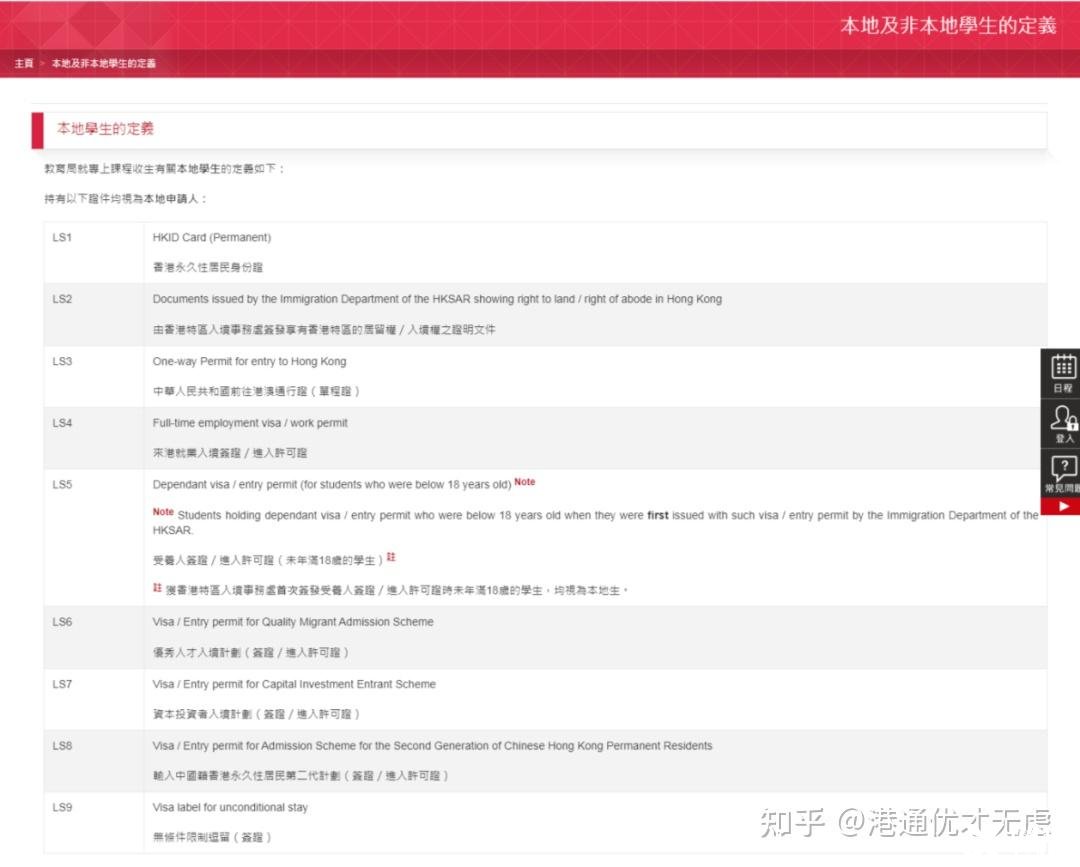Click 'Full-time employment visa / work permit'
This screenshot has width=1080, height=867.
coord(250,423)
